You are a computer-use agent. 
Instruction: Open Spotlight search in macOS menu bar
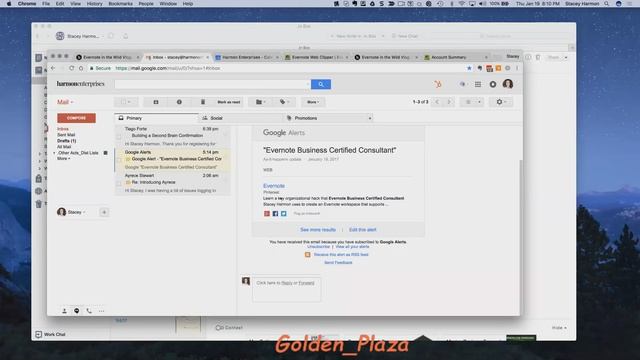(607, 4)
